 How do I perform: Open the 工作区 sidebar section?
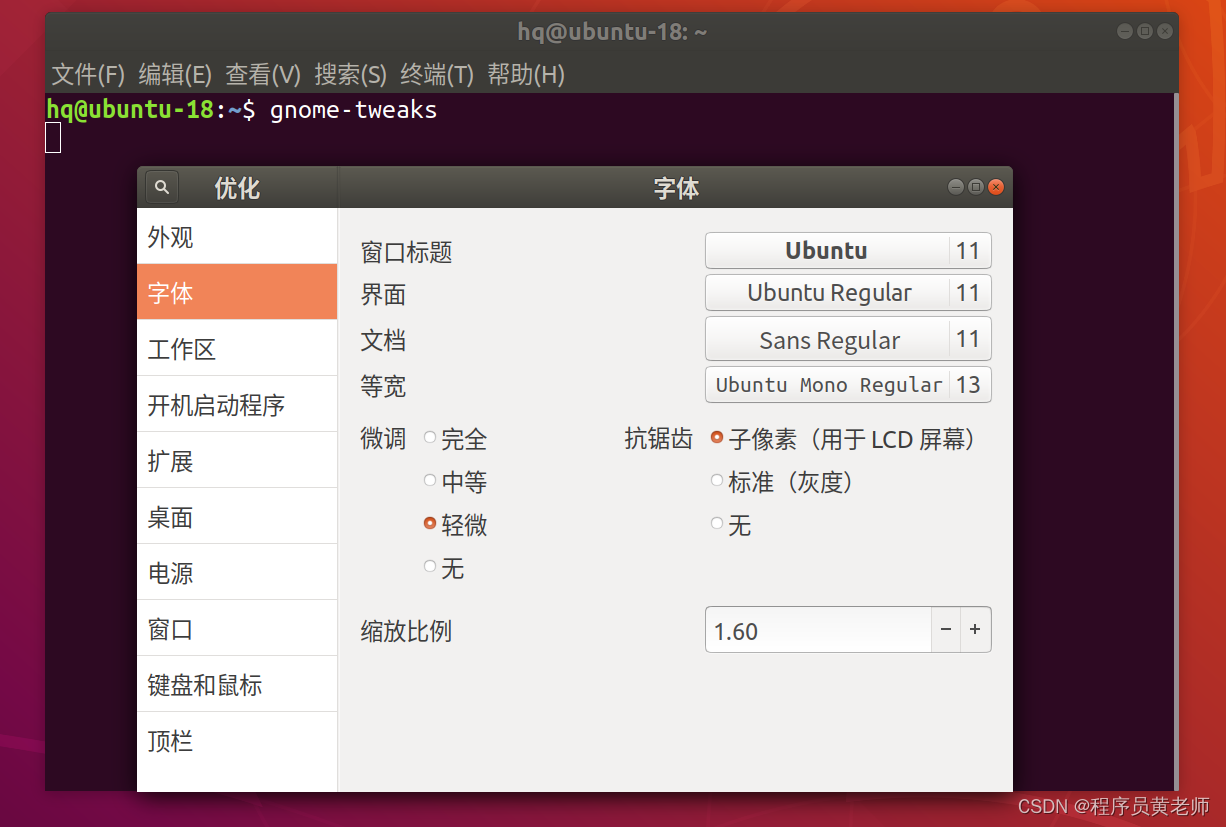(x=237, y=349)
